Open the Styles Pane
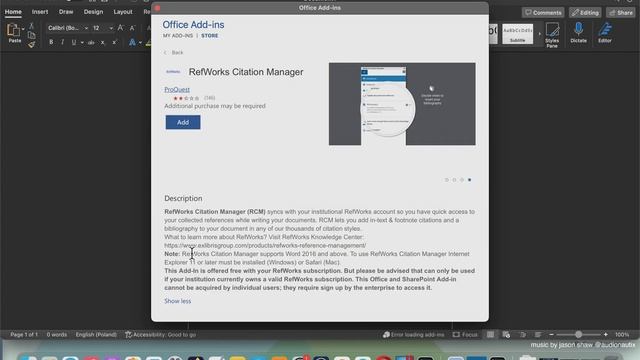The width and height of the screenshot is (640, 360). [552, 35]
